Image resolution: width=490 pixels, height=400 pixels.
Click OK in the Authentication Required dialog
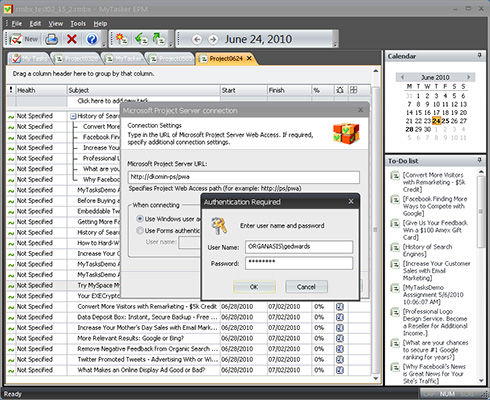[x=254, y=287]
